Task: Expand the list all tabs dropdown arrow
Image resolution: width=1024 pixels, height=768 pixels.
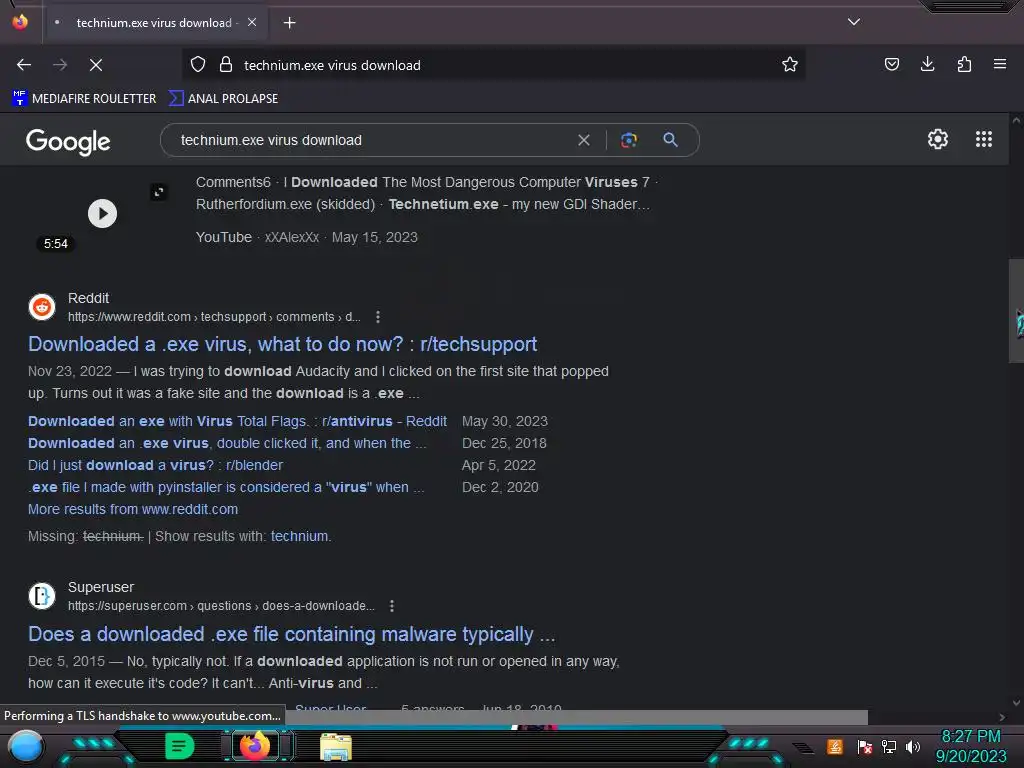Action: click(854, 22)
